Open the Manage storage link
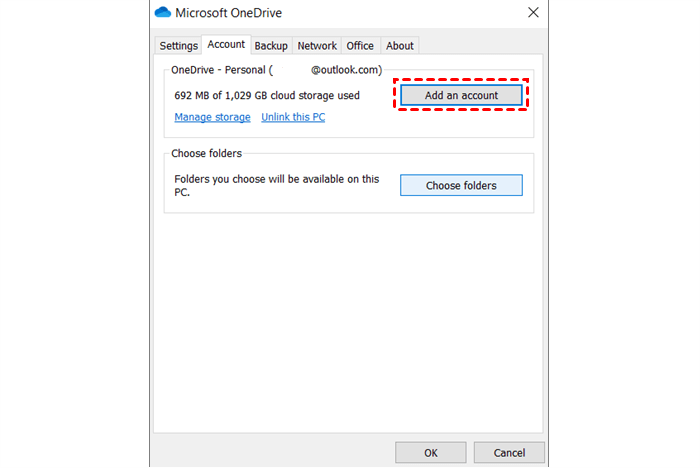This screenshot has height=468, width=700. [x=212, y=117]
